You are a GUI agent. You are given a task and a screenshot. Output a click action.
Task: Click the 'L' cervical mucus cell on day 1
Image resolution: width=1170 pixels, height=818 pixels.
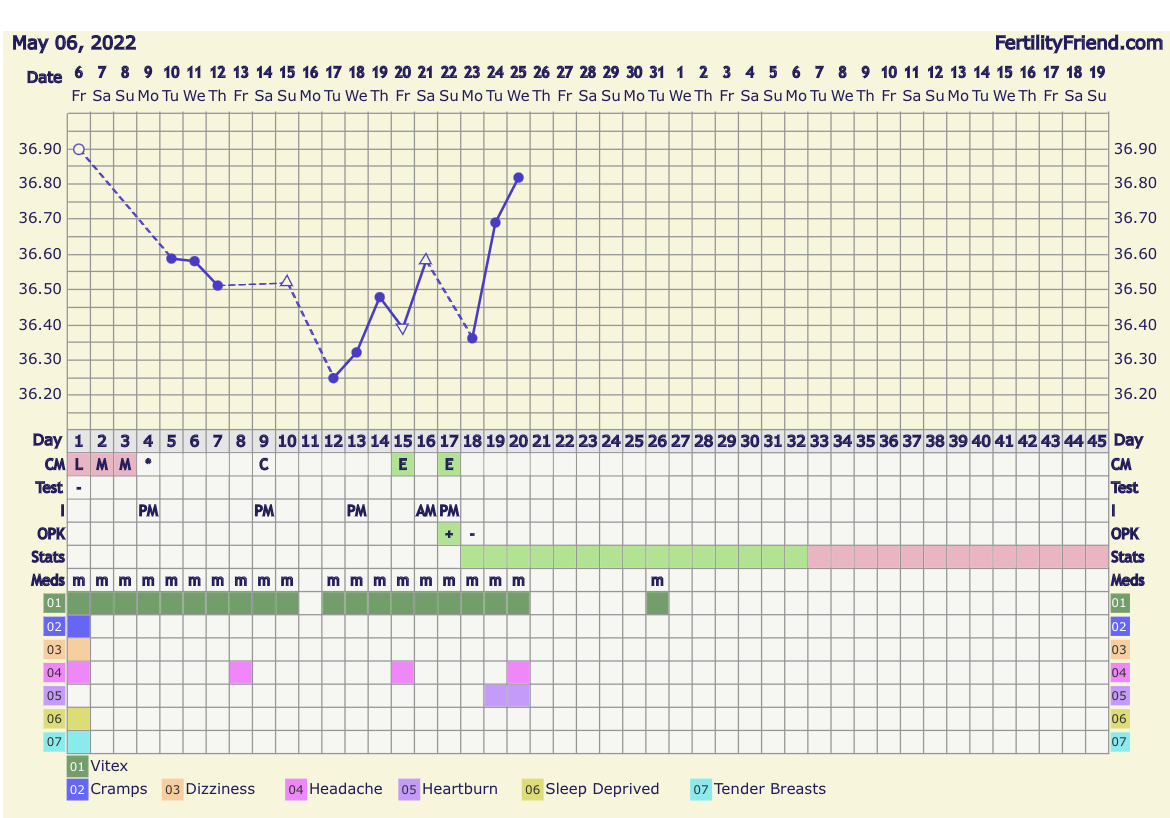[79, 464]
